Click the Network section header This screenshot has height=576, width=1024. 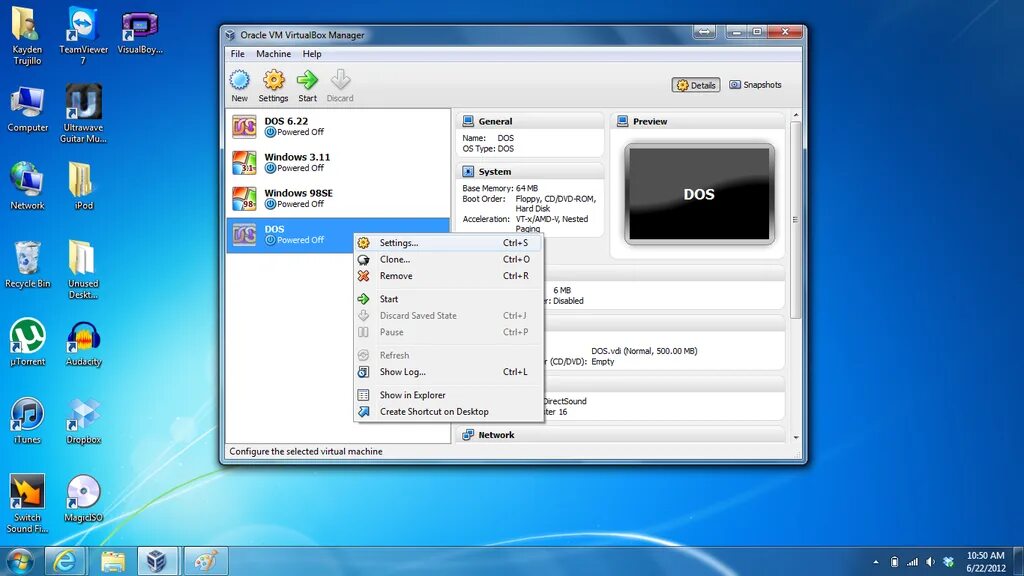coord(620,435)
